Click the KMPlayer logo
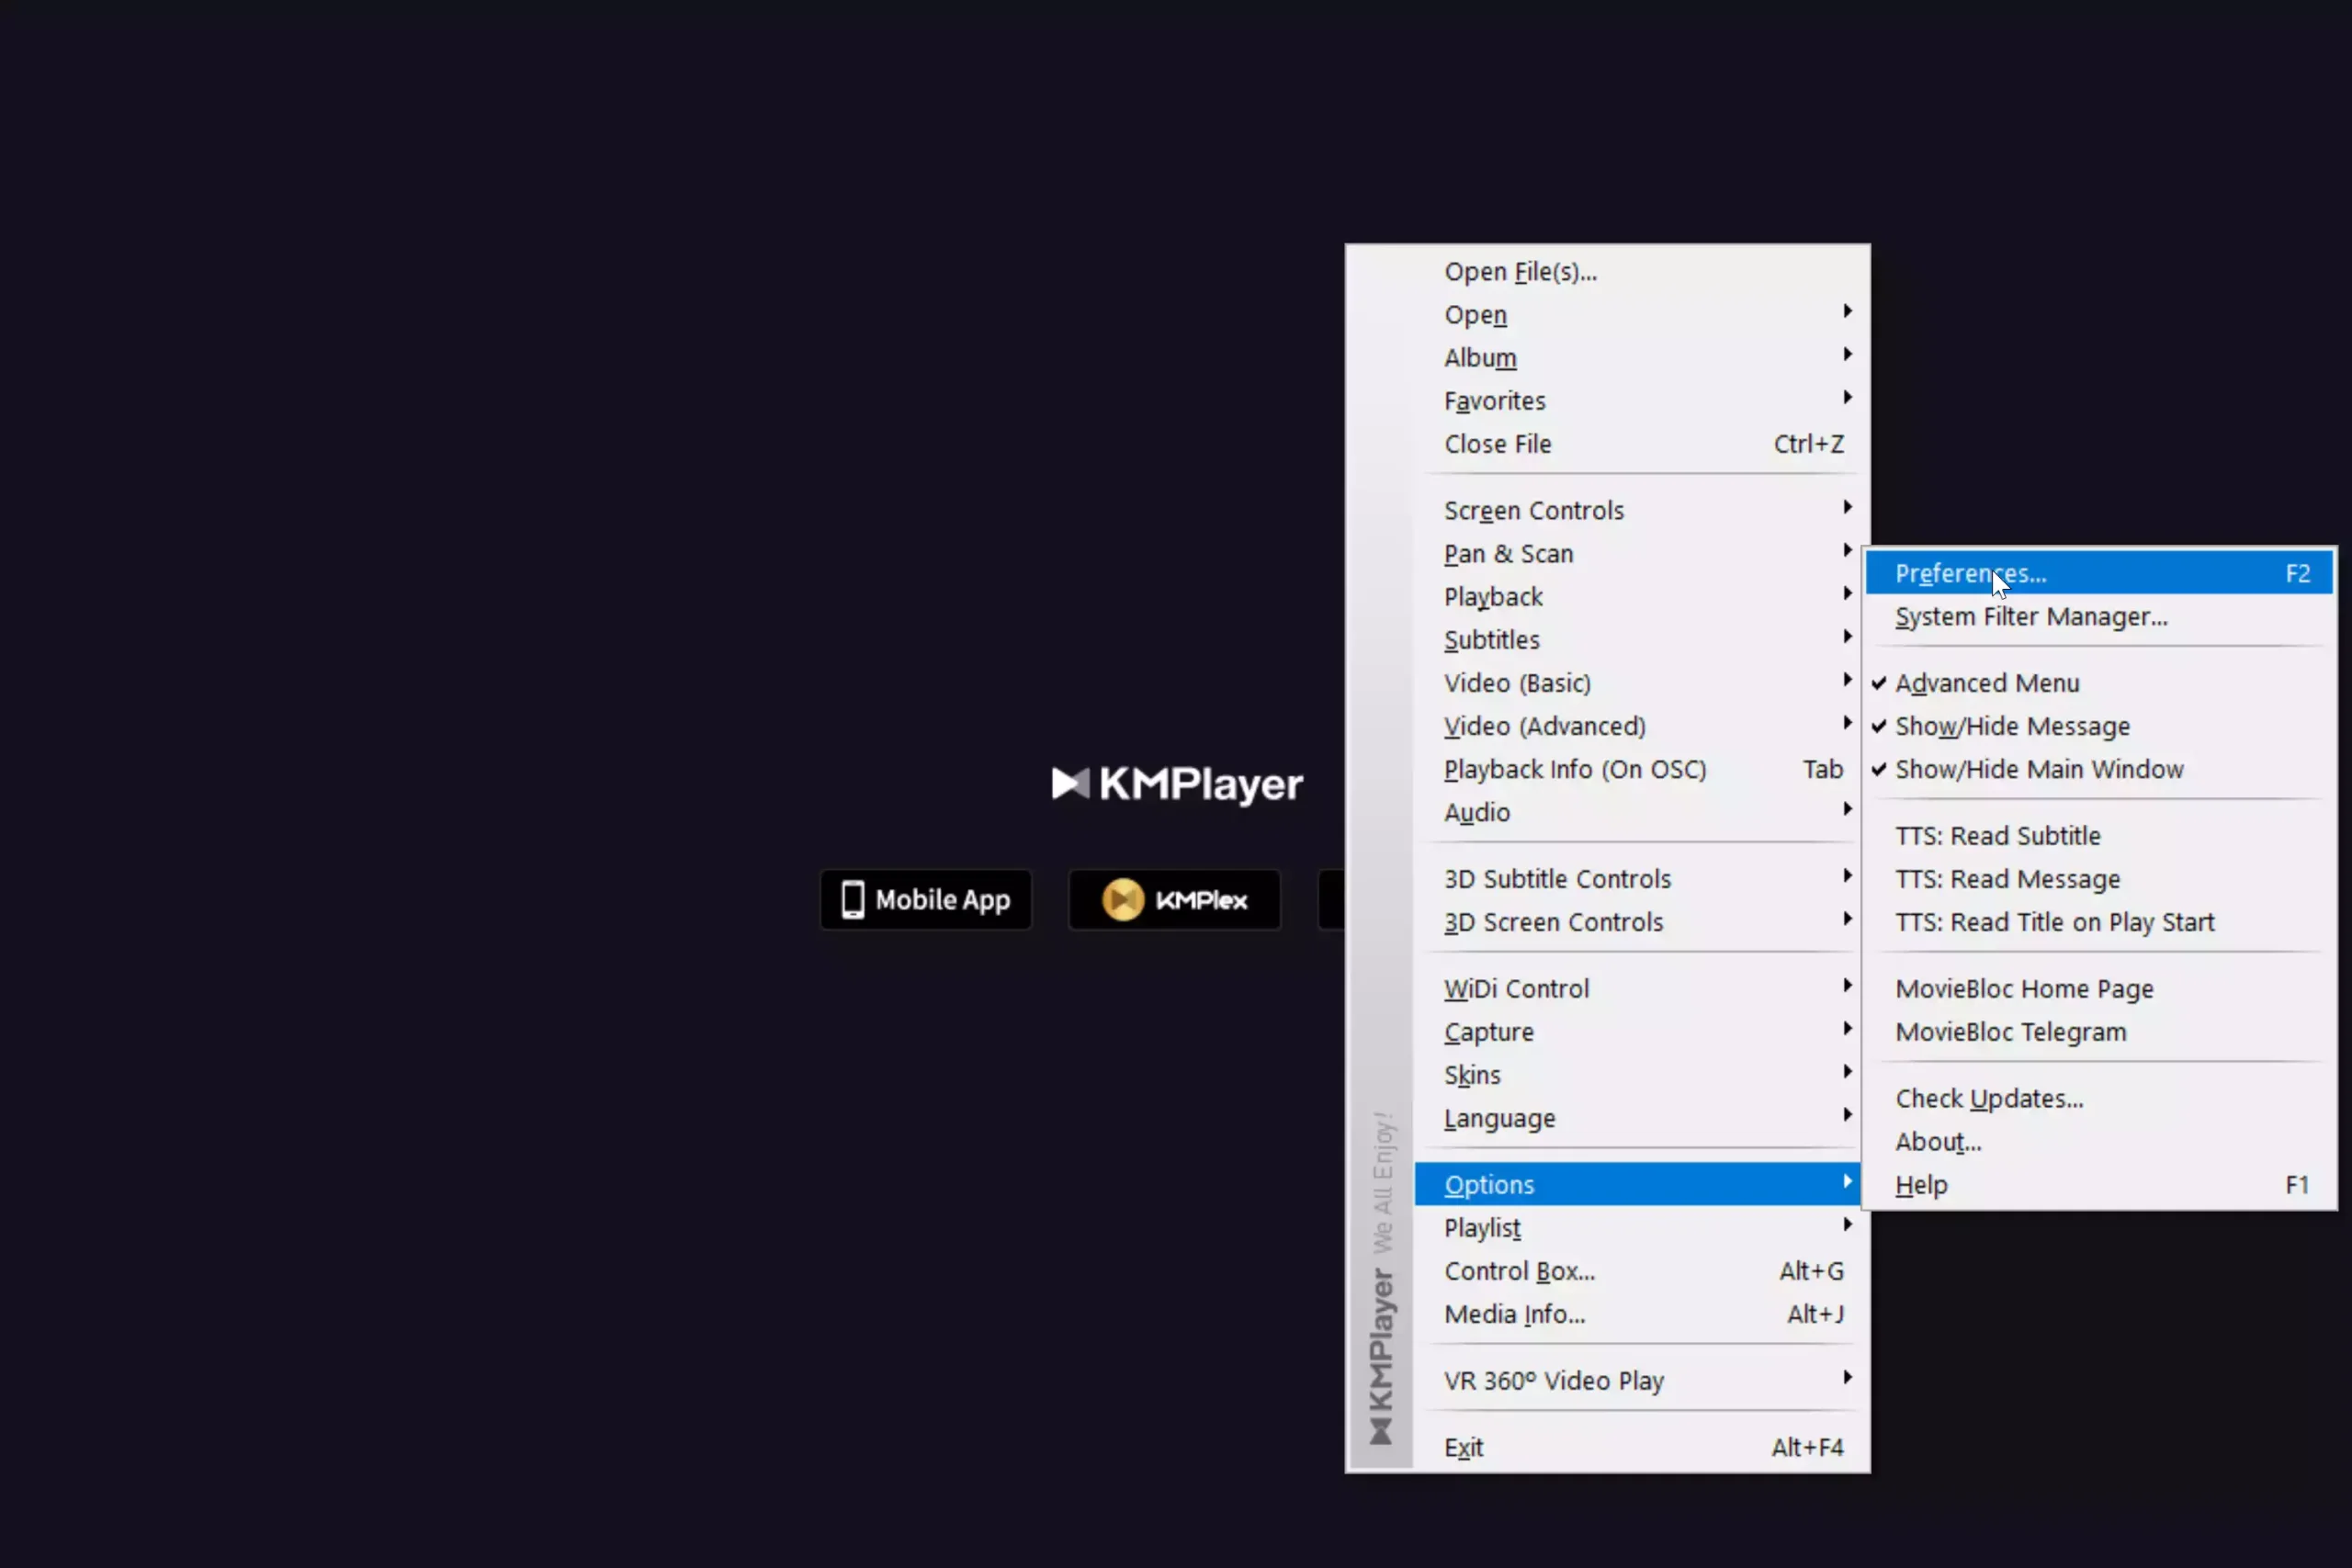 [1177, 784]
